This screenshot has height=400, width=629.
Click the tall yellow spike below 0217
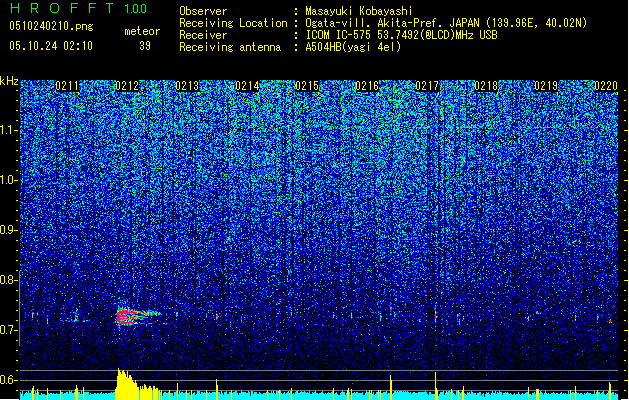(x=435, y=386)
